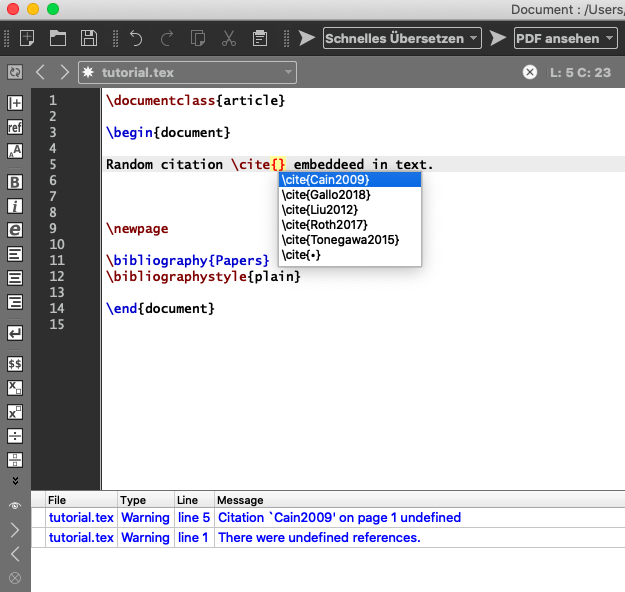Redo the last undone edit
This screenshot has width=625, height=592.
click(x=167, y=38)
